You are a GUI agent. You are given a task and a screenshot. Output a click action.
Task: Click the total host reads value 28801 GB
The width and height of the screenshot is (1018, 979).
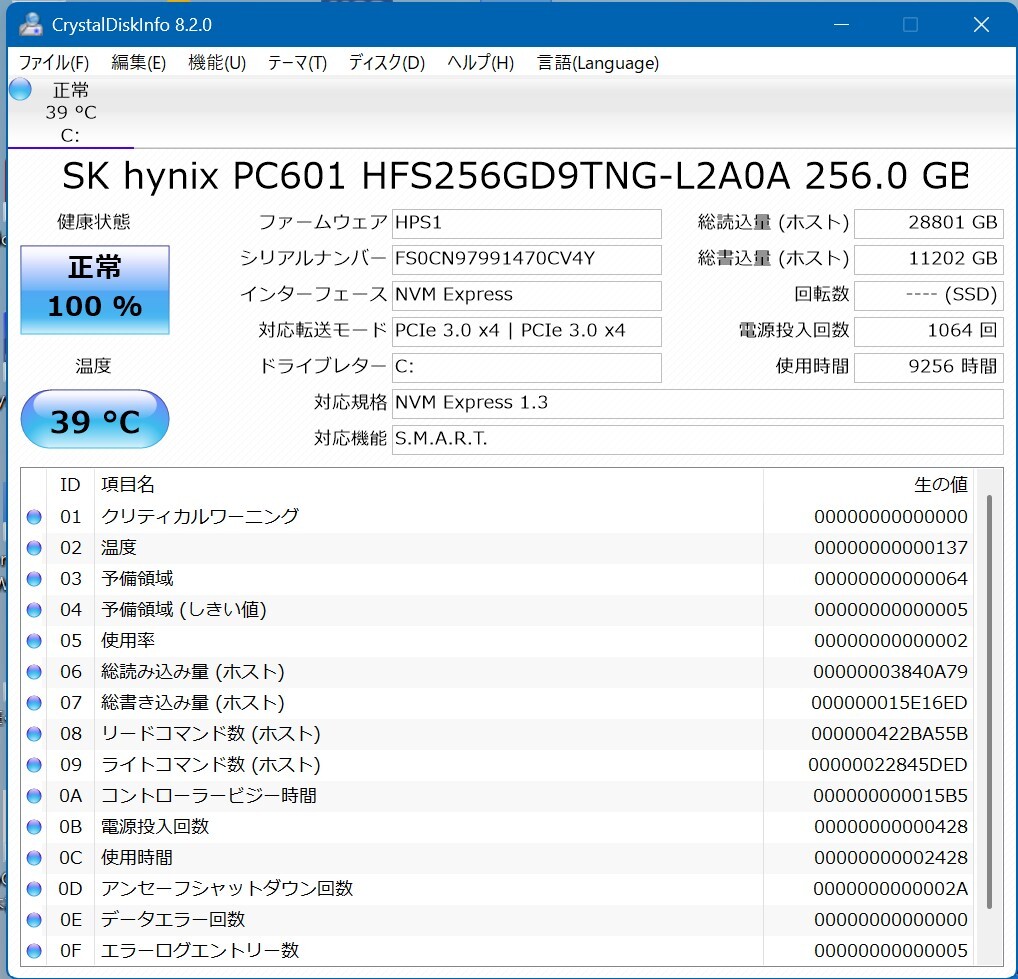coord(929,223)
